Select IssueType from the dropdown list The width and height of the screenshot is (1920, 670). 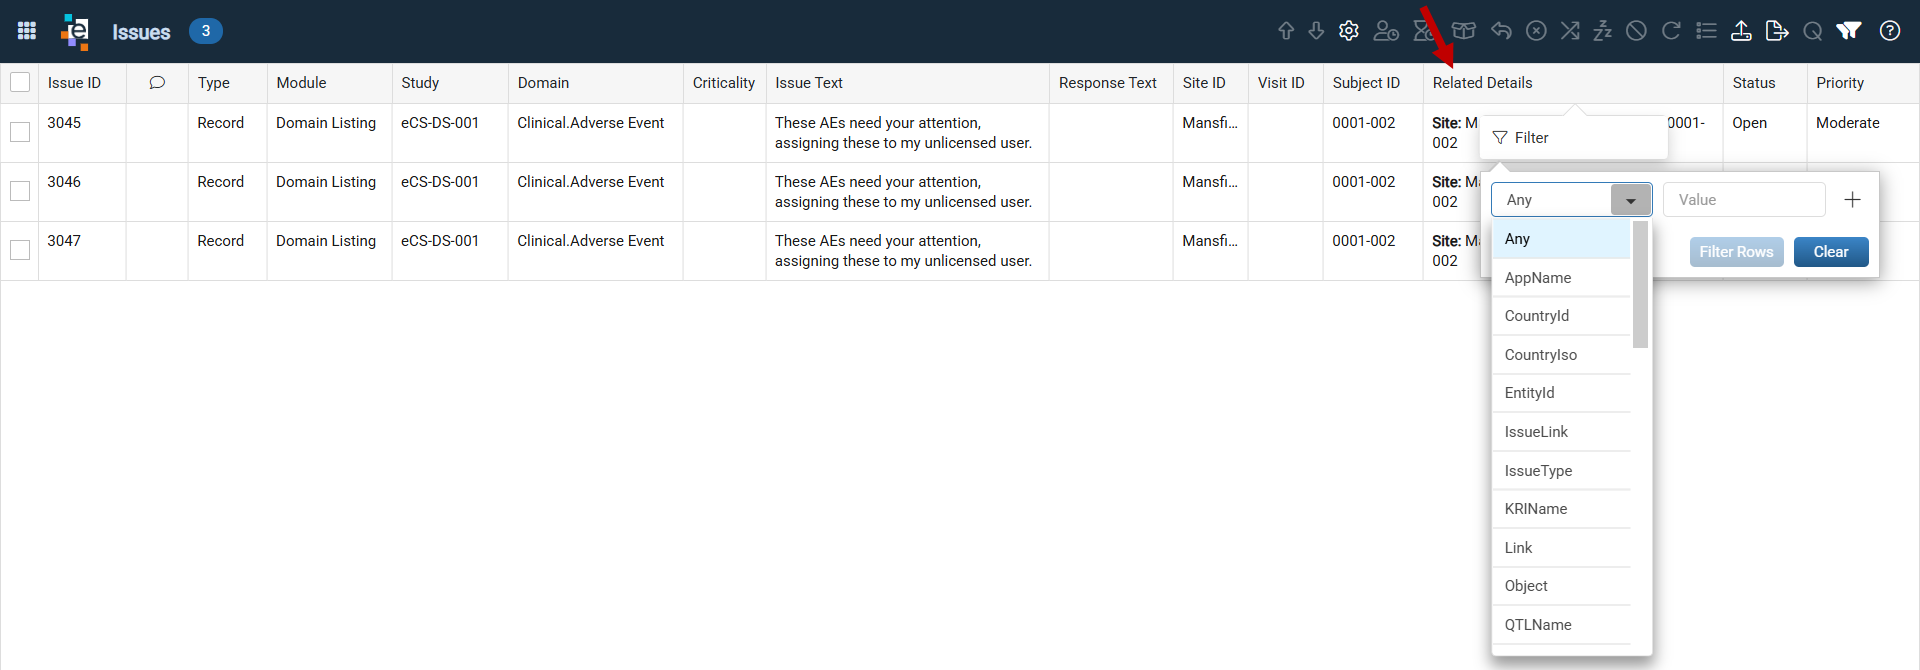pos(1561,471)
